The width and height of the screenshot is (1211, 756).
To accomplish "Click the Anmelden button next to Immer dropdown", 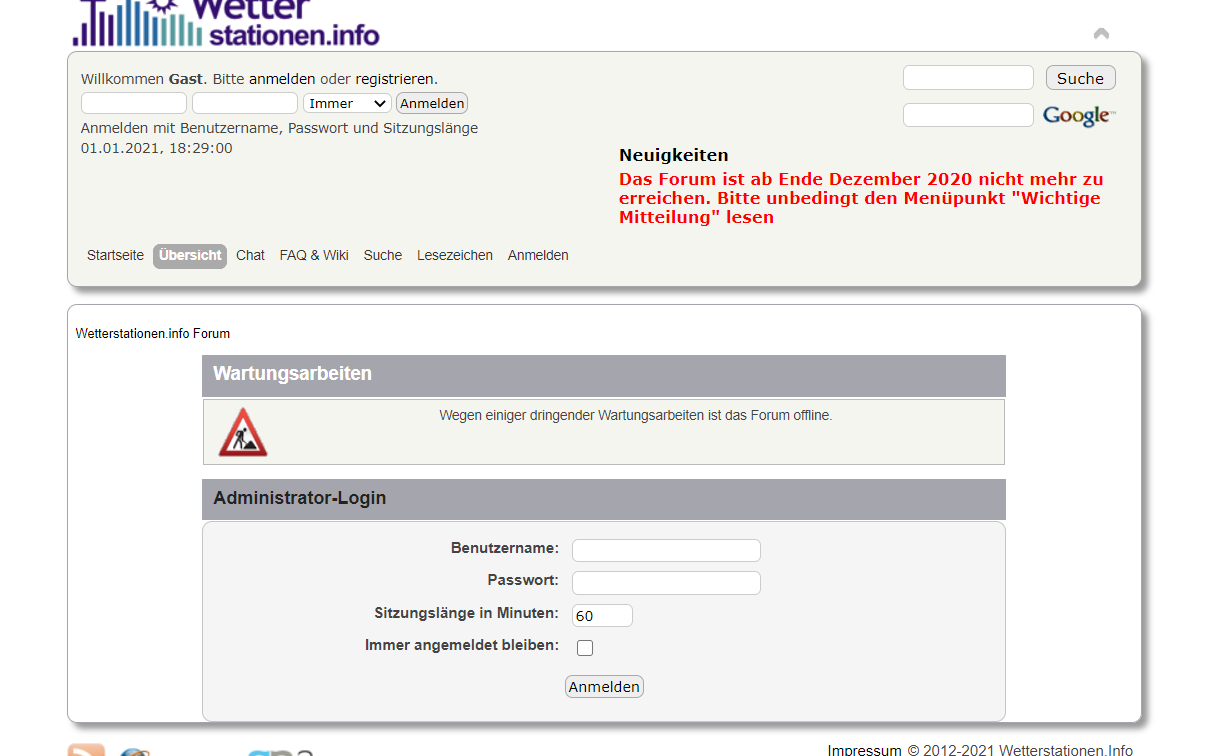I will (x=432, y=103).
